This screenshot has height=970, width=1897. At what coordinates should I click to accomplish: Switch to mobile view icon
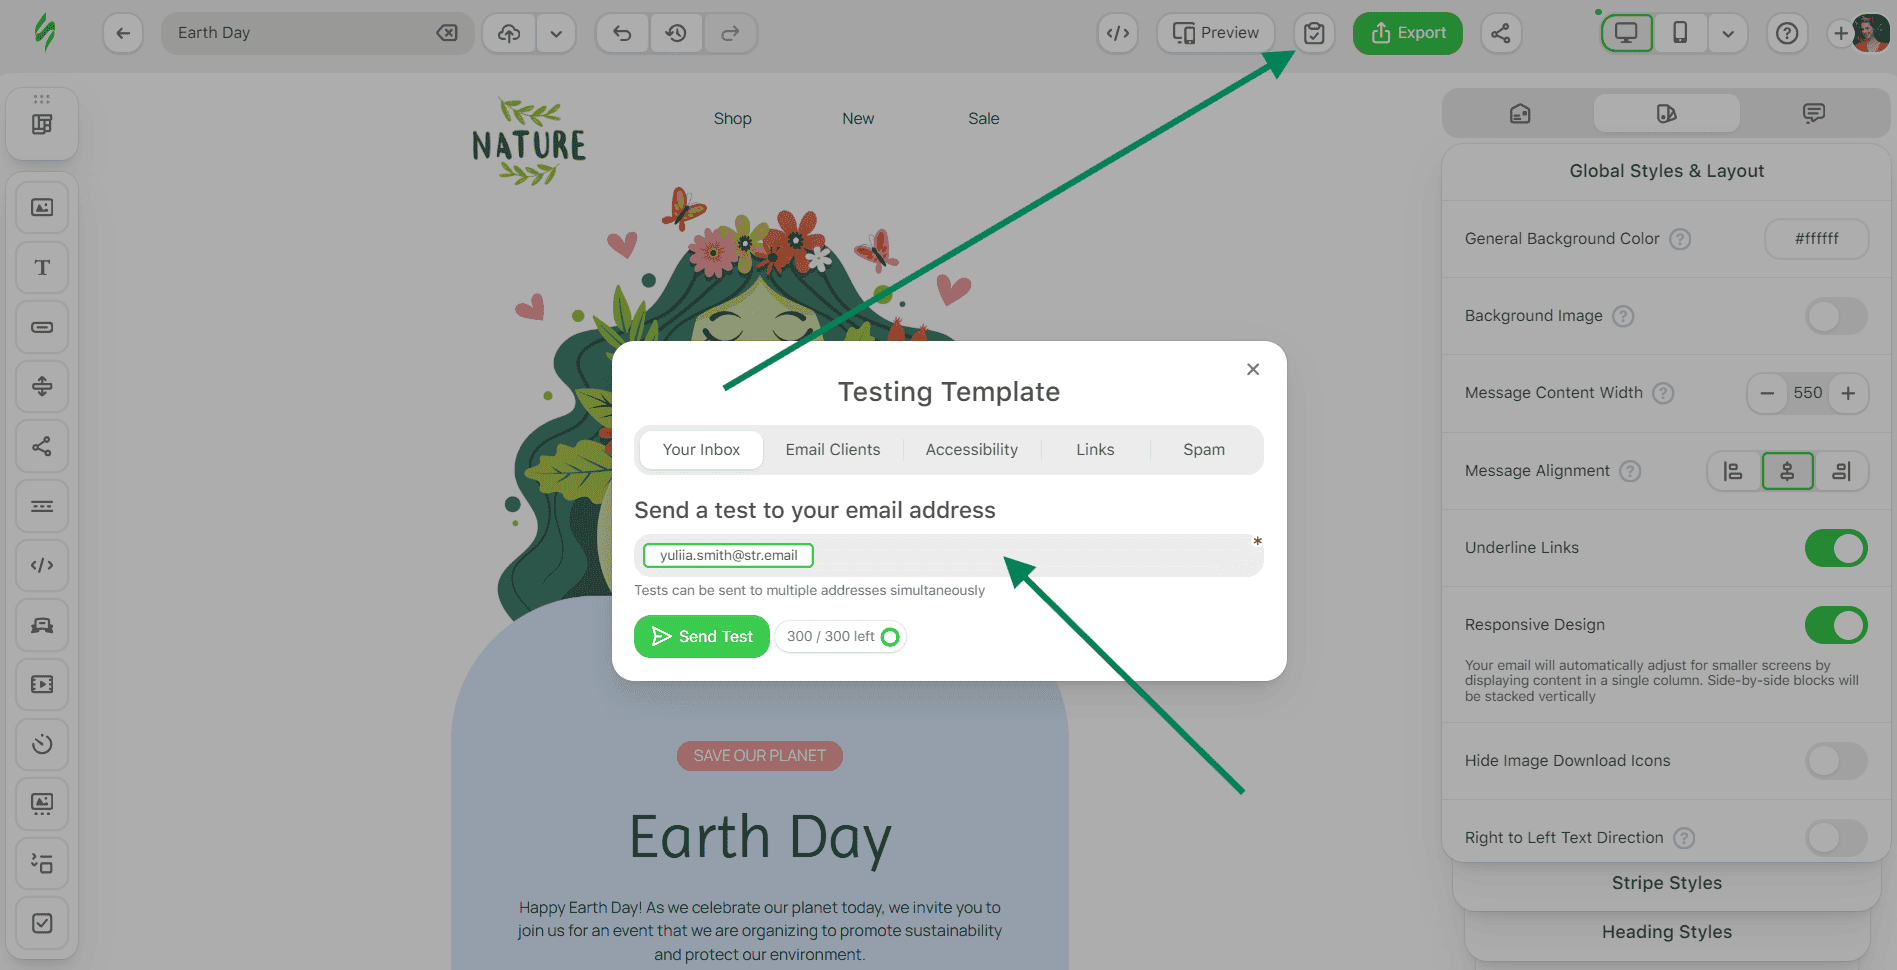[x=1680, y=33]
